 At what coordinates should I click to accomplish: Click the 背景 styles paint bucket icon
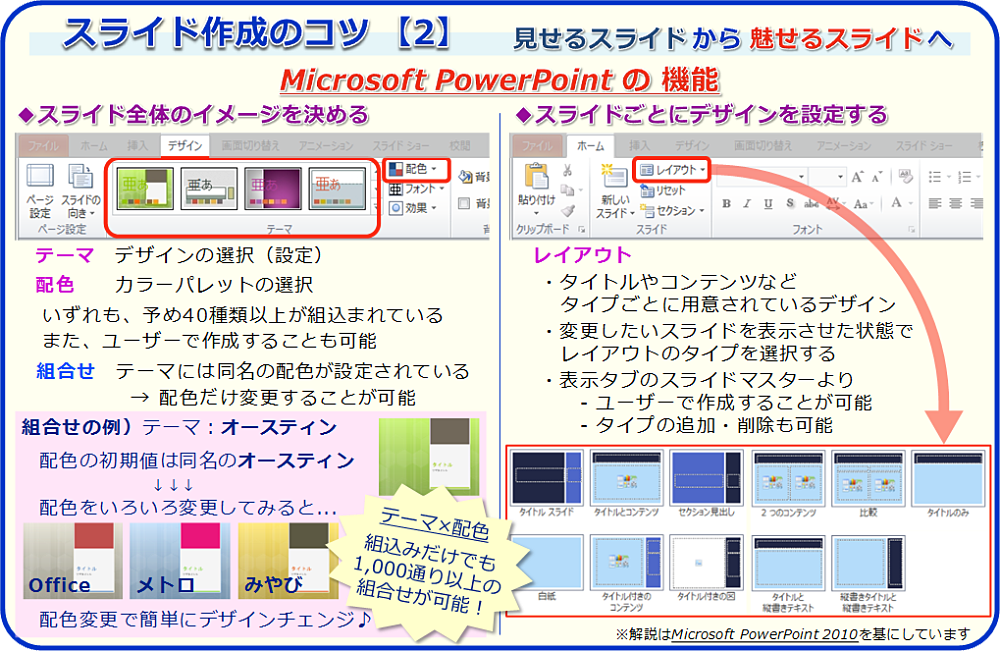coord(466,177)
